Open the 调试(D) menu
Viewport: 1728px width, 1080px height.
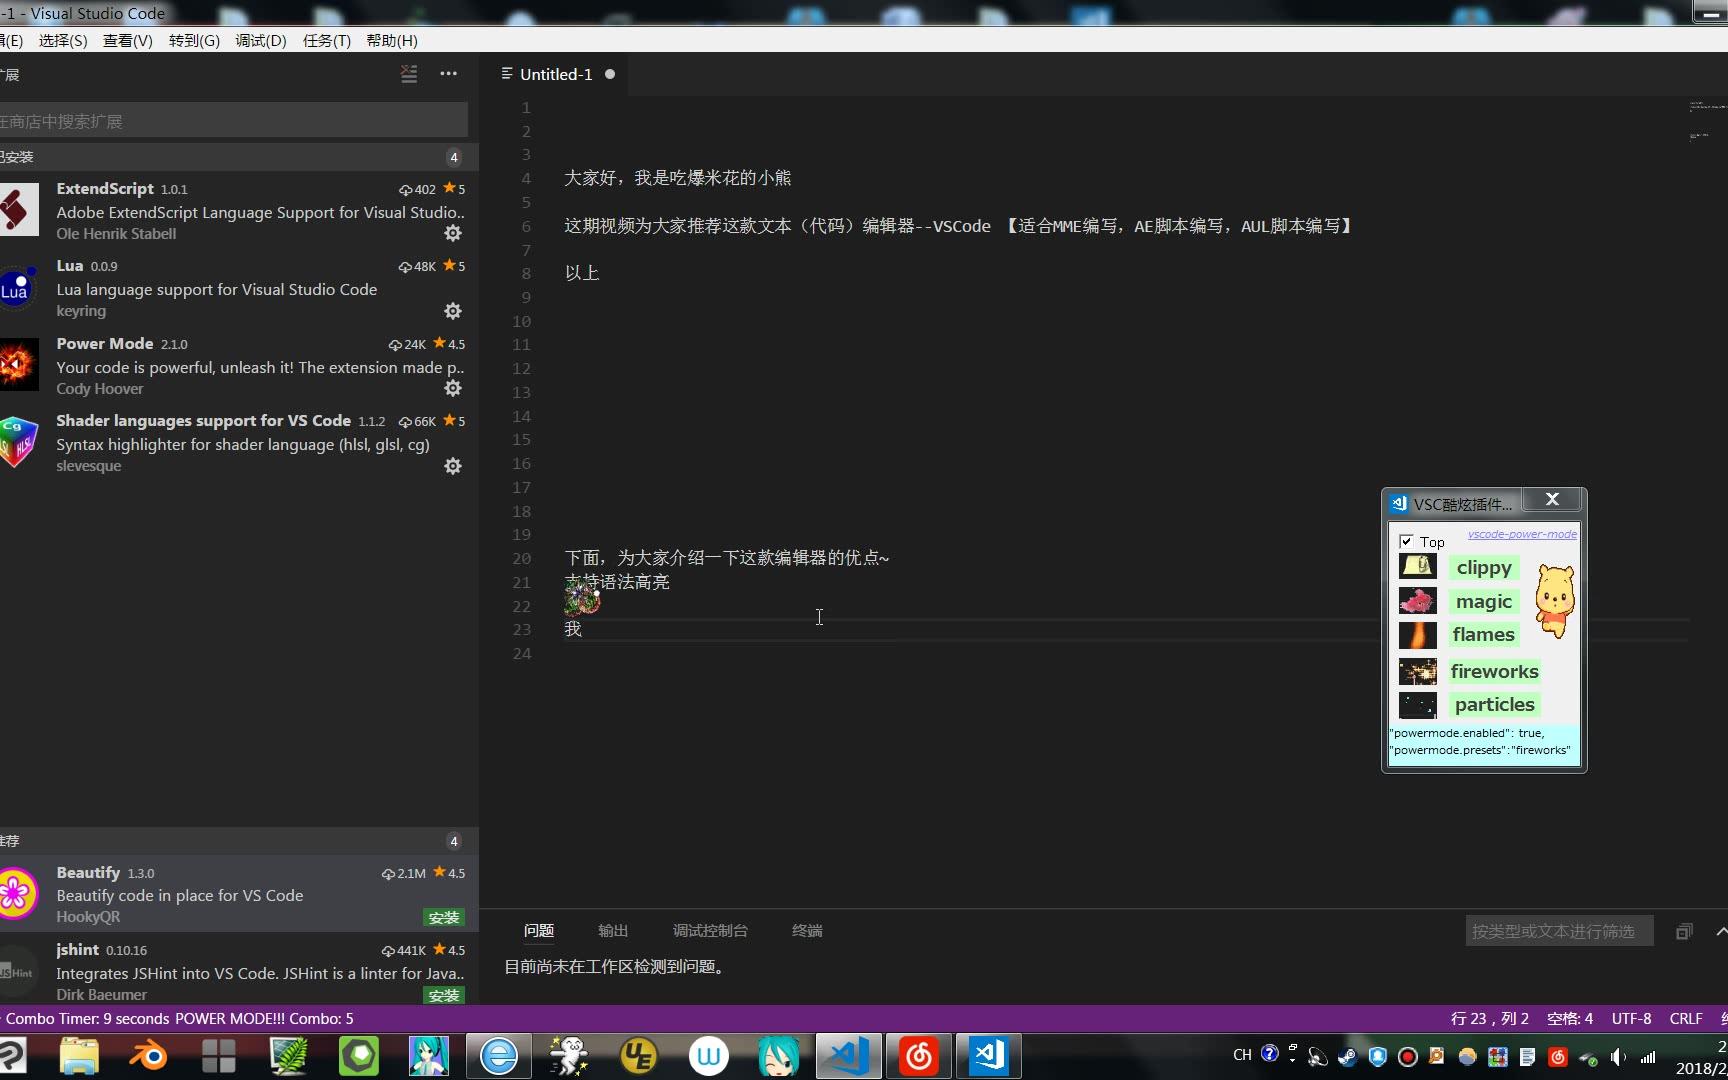click(261, 40)
